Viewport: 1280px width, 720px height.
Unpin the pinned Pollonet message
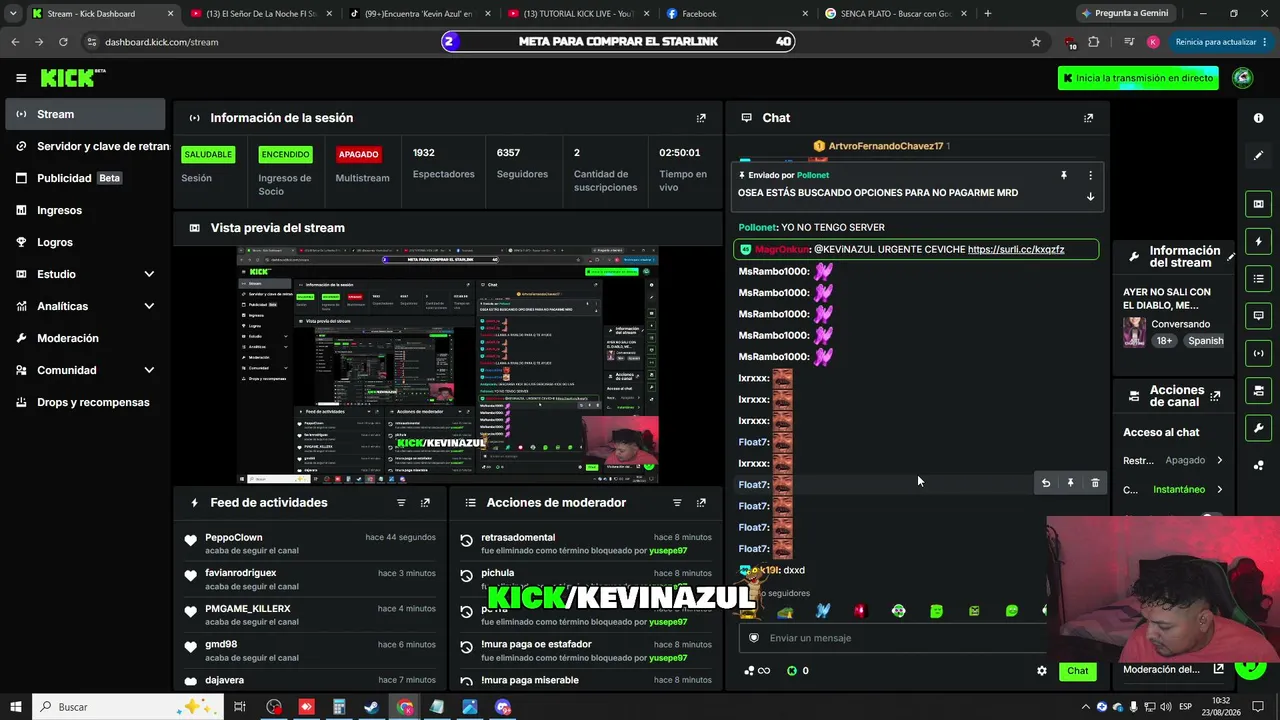1064,175
